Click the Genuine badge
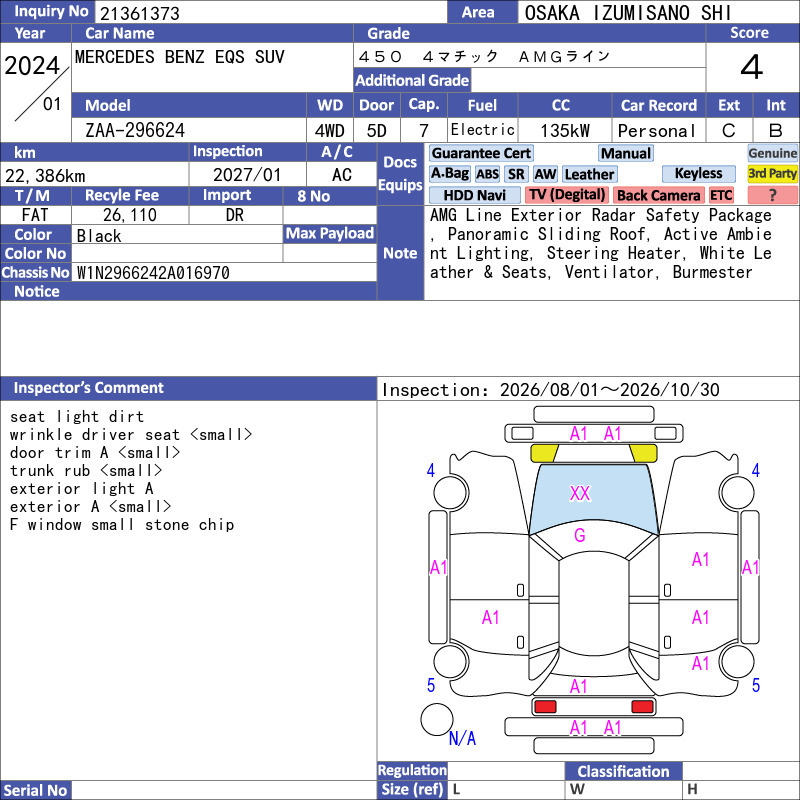This screenshot has width=800, height=800. point(772,153)
